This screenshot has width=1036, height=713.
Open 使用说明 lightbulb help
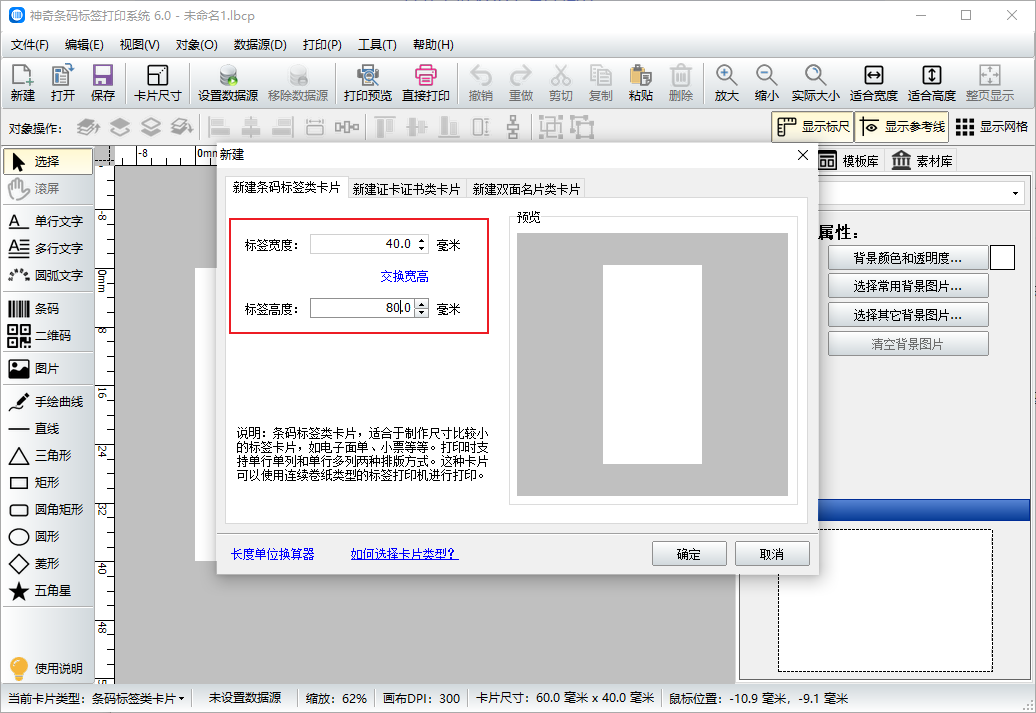click(x=48, y=668)
